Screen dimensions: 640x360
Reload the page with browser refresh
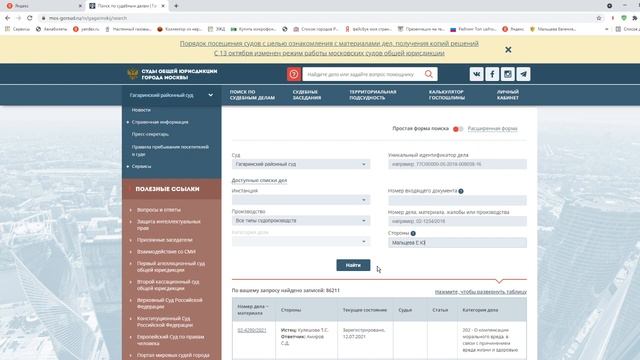29,18
